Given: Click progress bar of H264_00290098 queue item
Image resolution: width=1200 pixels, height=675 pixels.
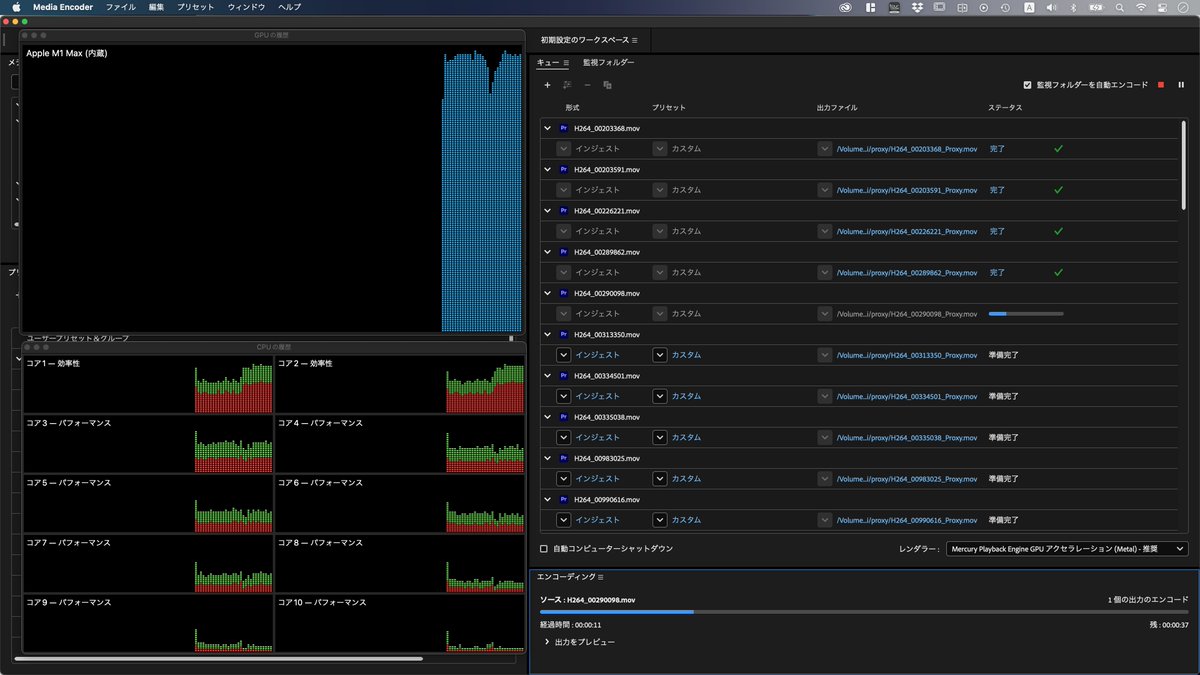Looking at the screenshot, I should [1026, 314].
